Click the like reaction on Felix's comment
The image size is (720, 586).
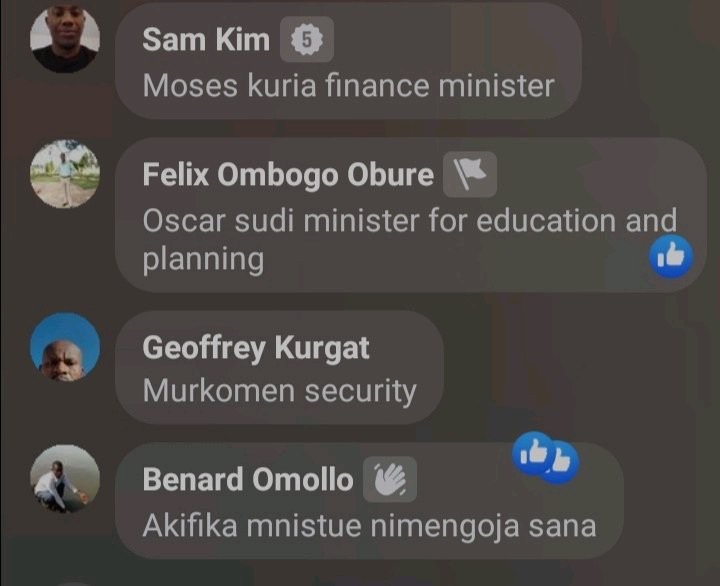pyautogui.click(x=671, y=256)
